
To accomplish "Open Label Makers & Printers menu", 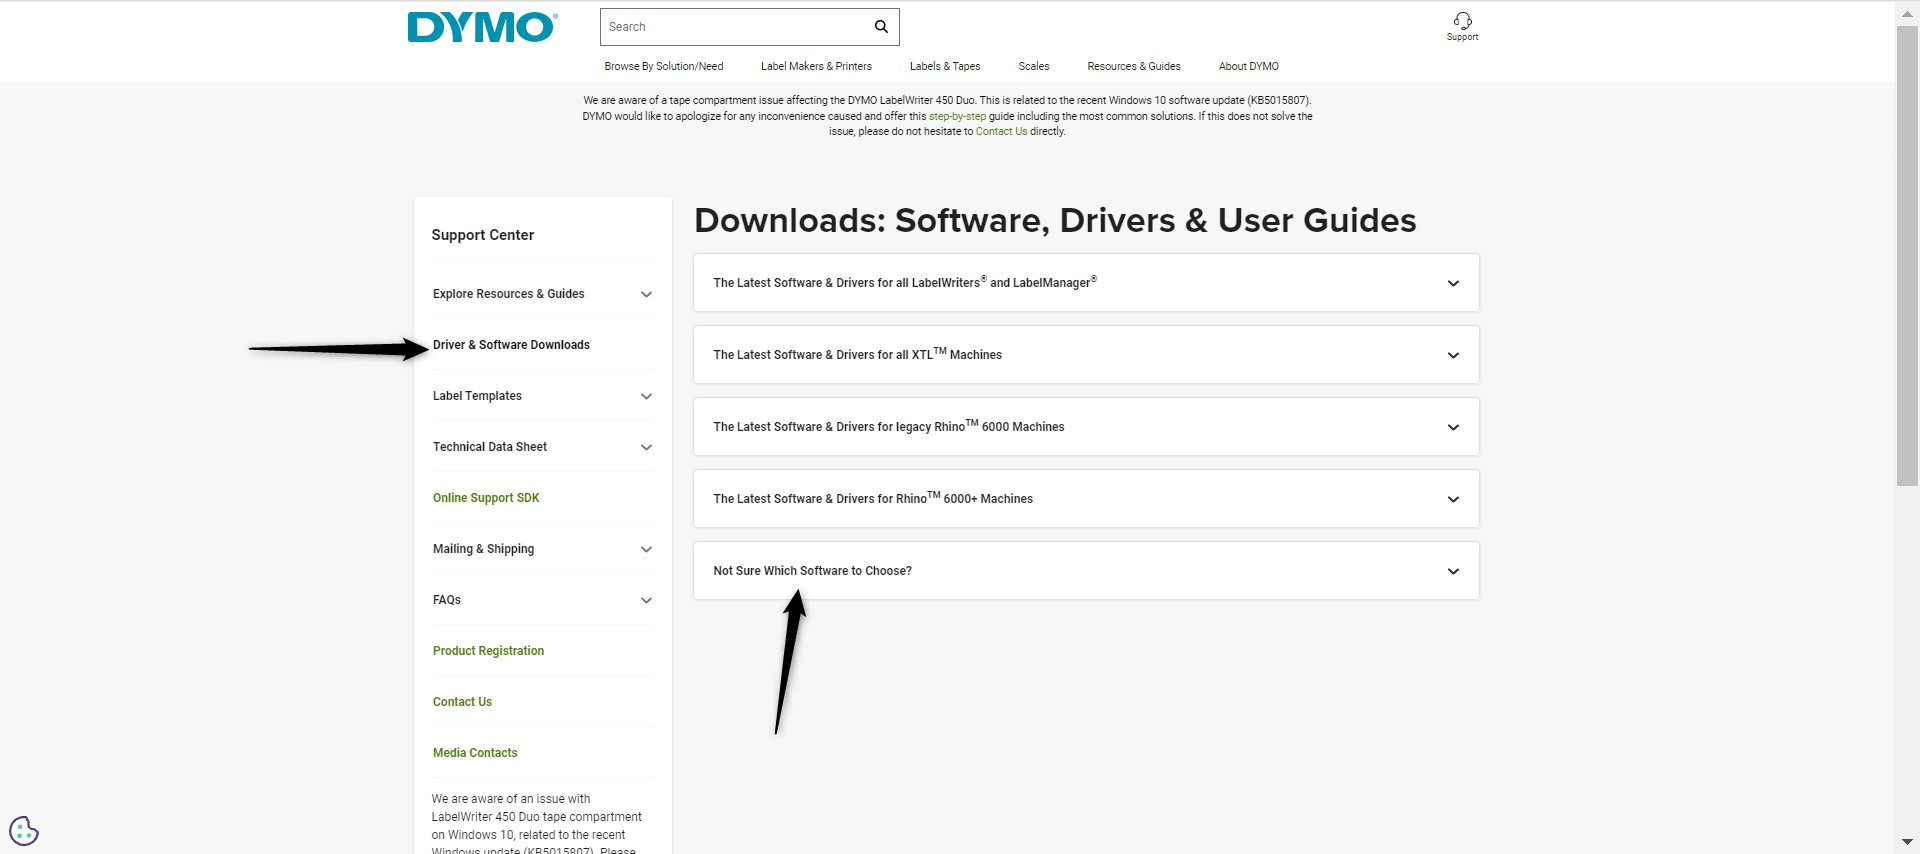I will click(816, 66).
